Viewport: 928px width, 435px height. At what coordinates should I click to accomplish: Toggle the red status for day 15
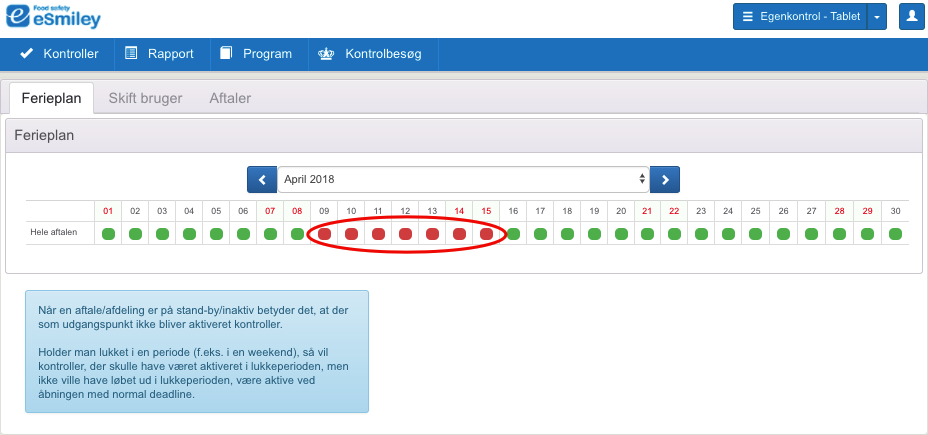[486, 234]
